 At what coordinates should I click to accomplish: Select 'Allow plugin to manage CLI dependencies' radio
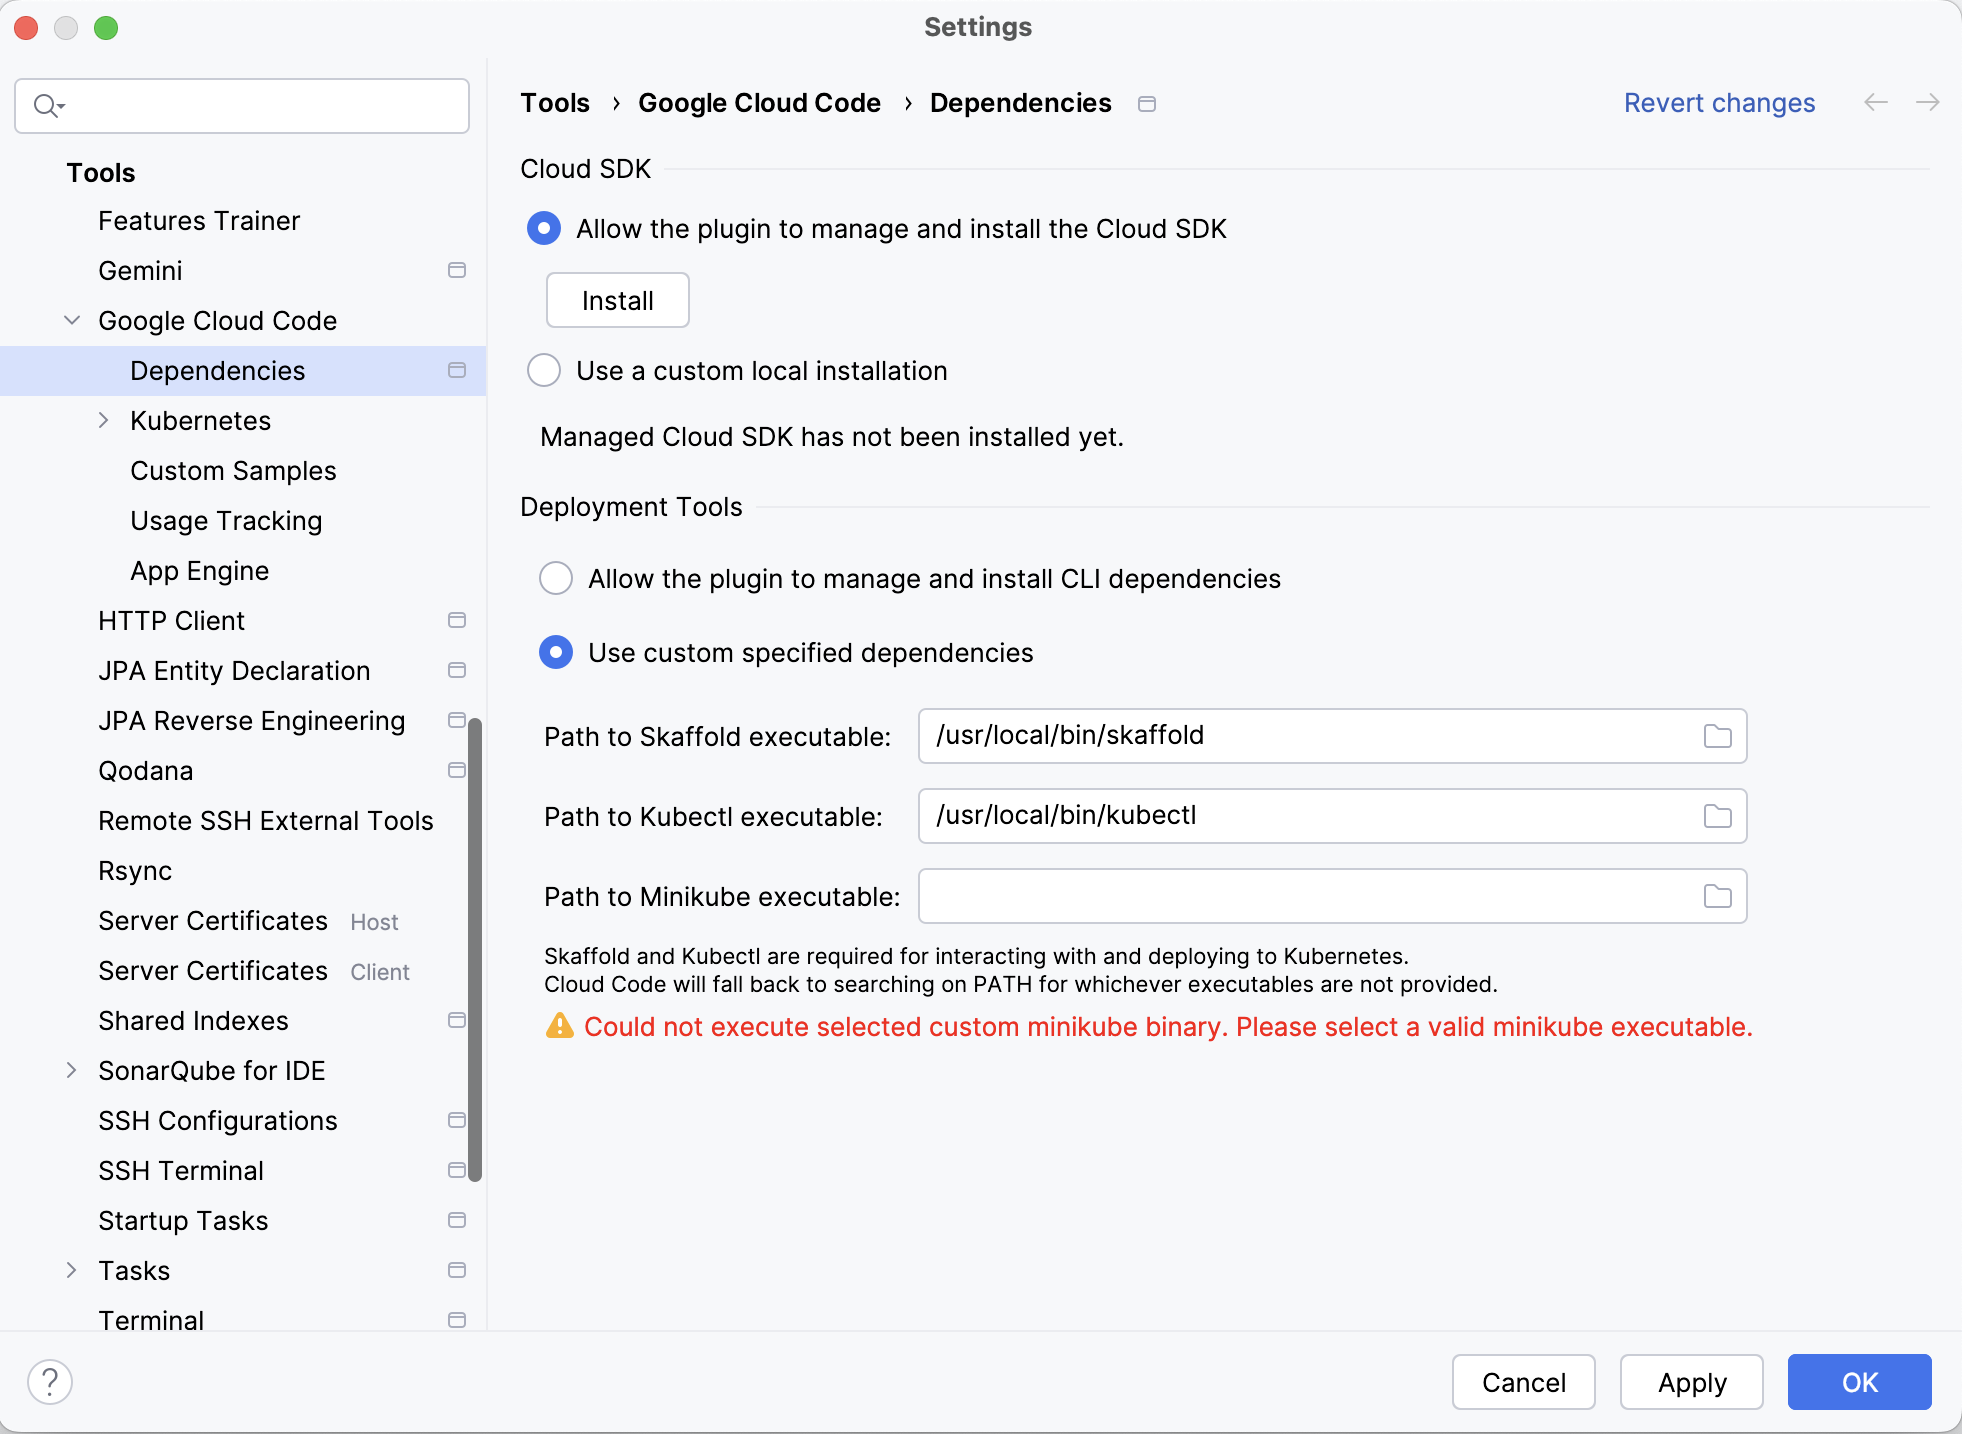tap(556, 579)
